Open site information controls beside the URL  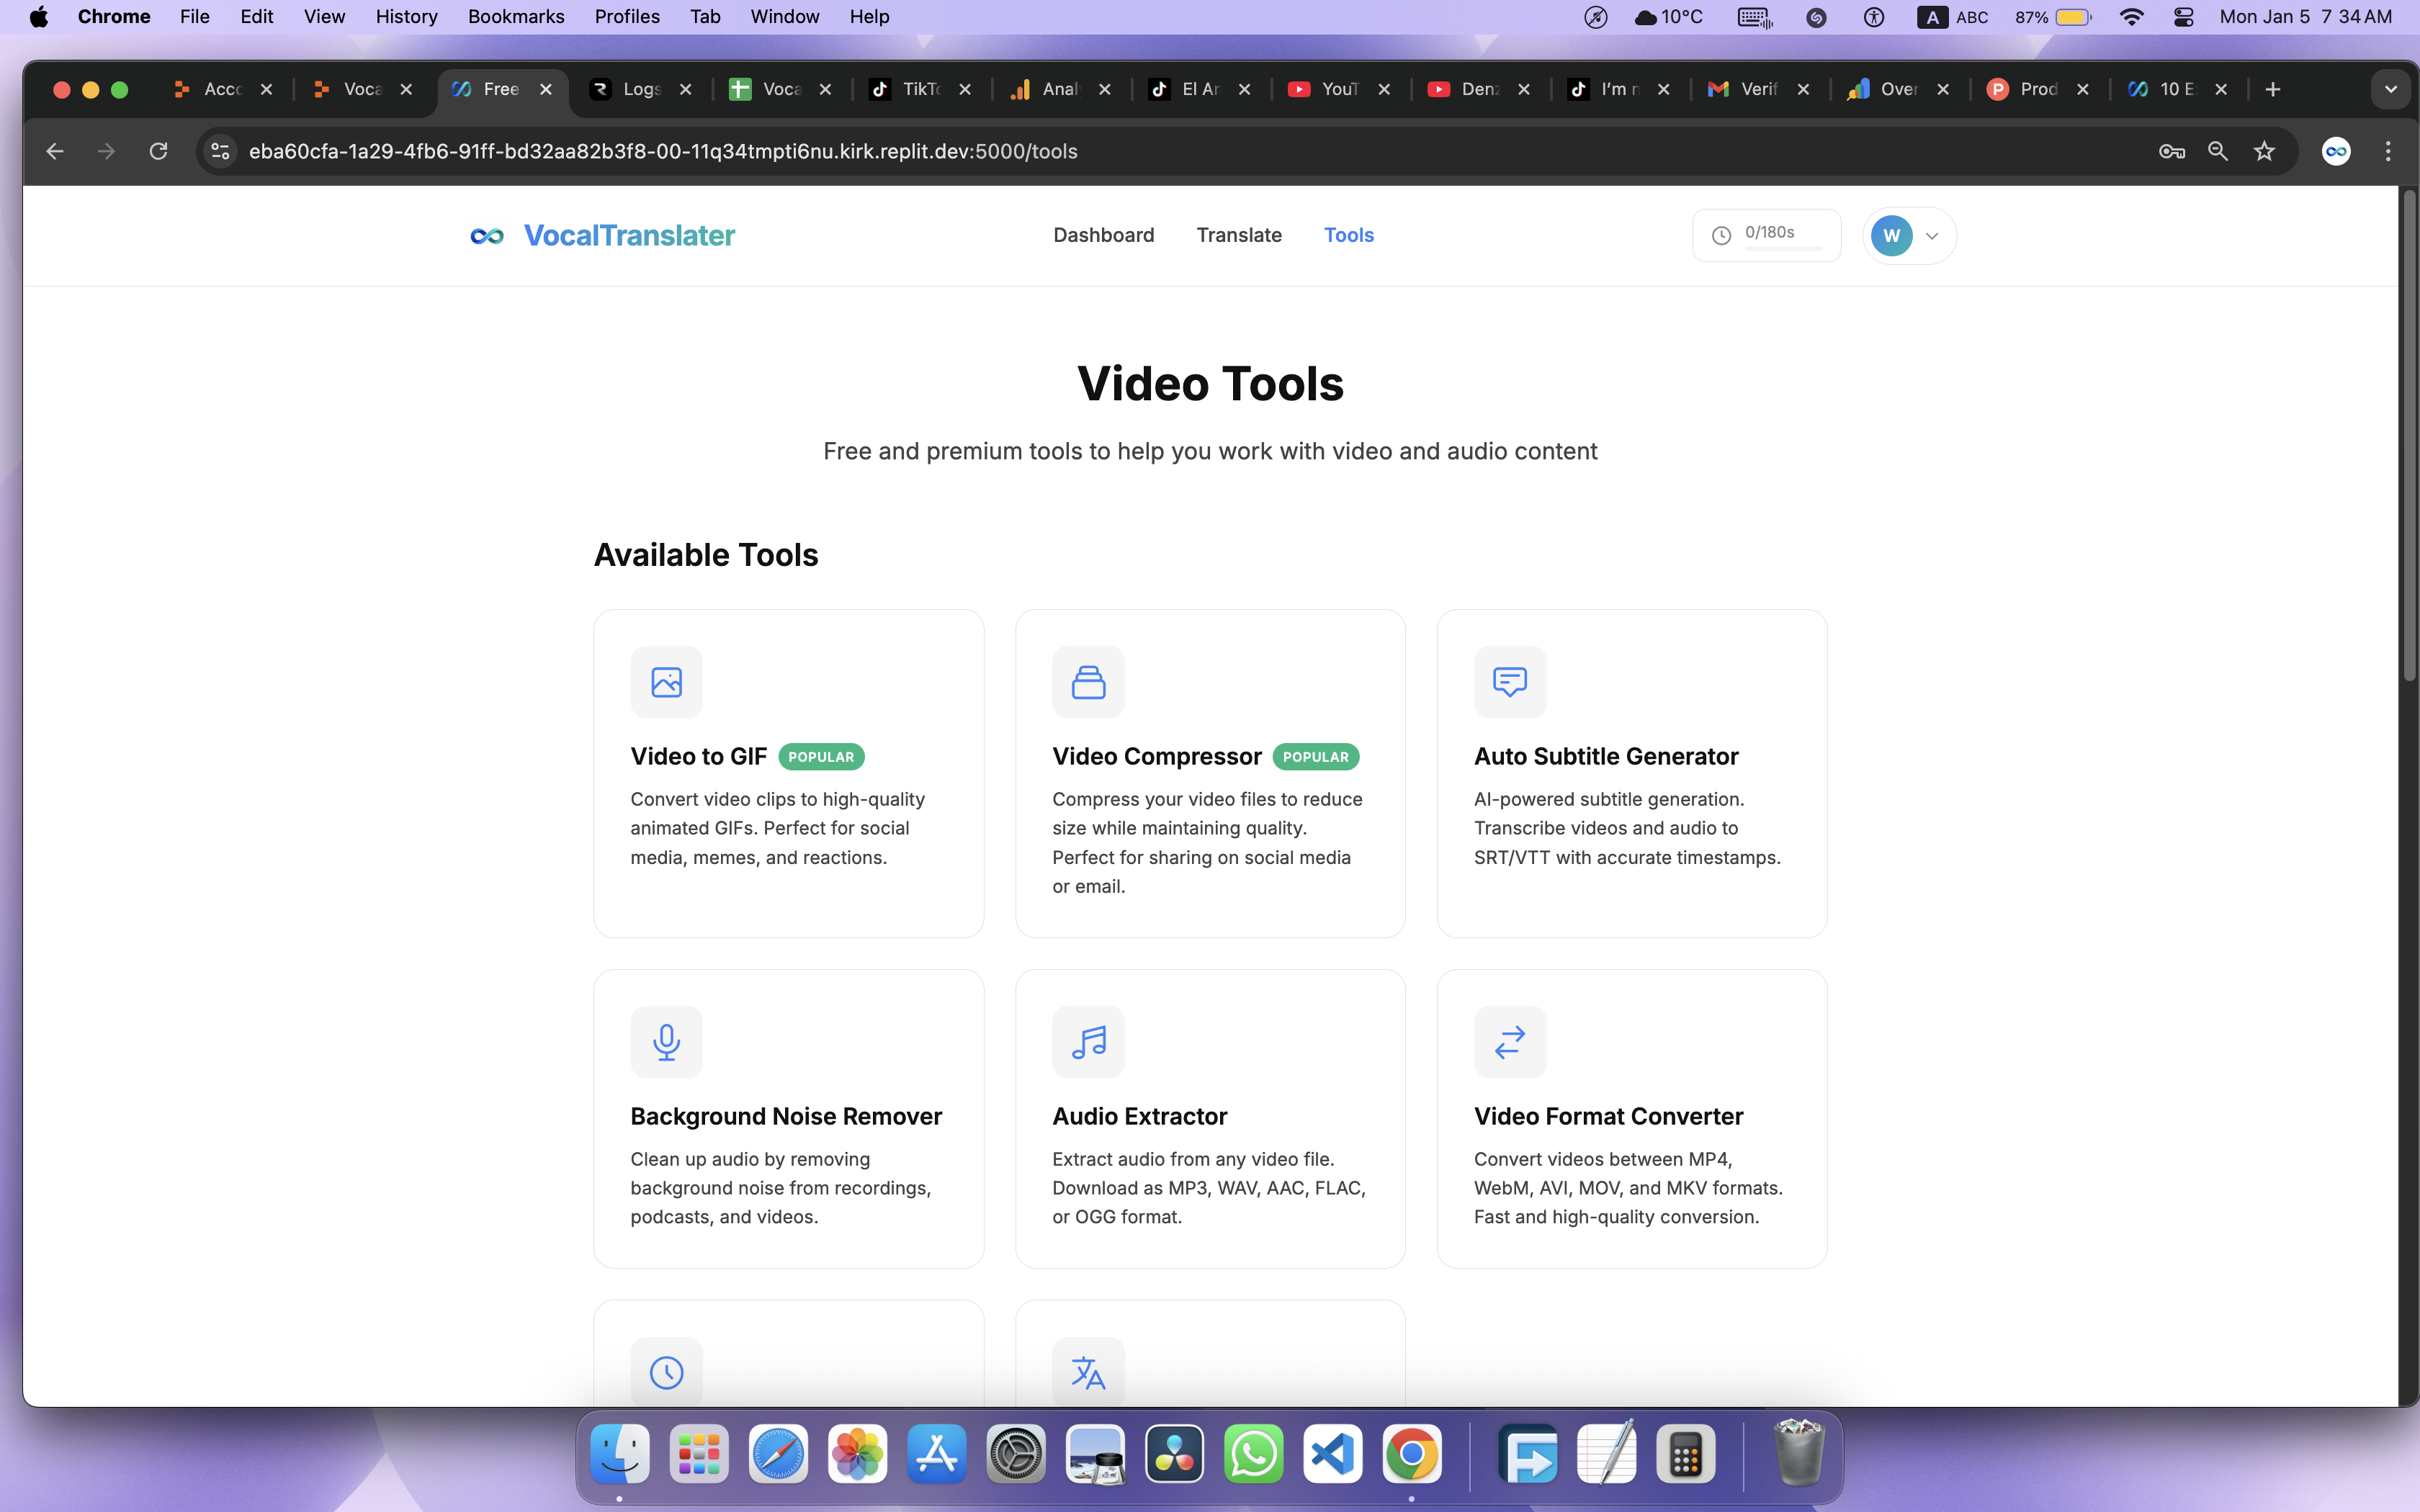click(220, 151)
